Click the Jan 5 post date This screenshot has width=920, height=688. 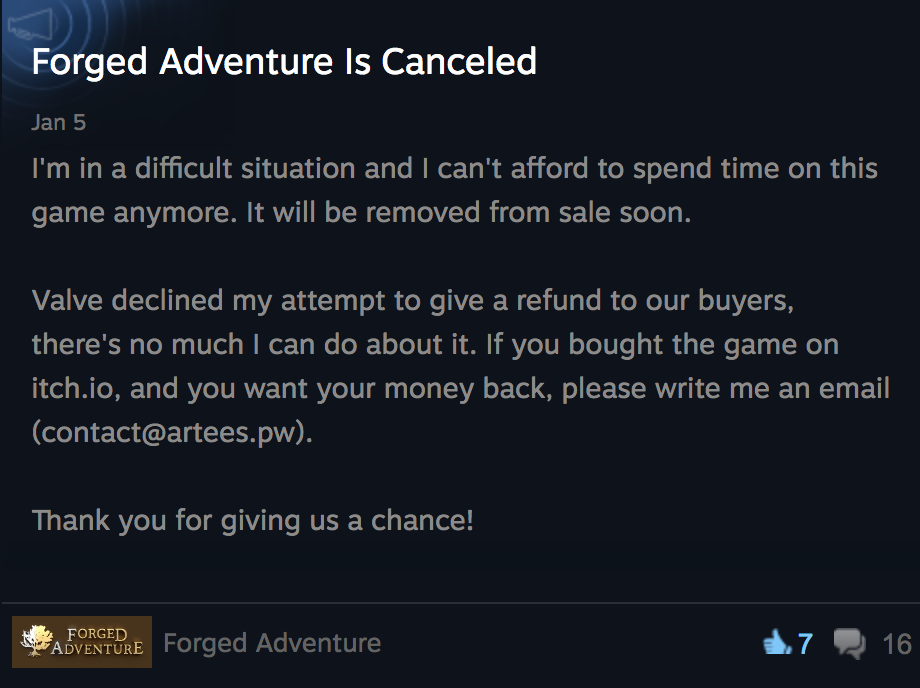(x=59, y=123)
